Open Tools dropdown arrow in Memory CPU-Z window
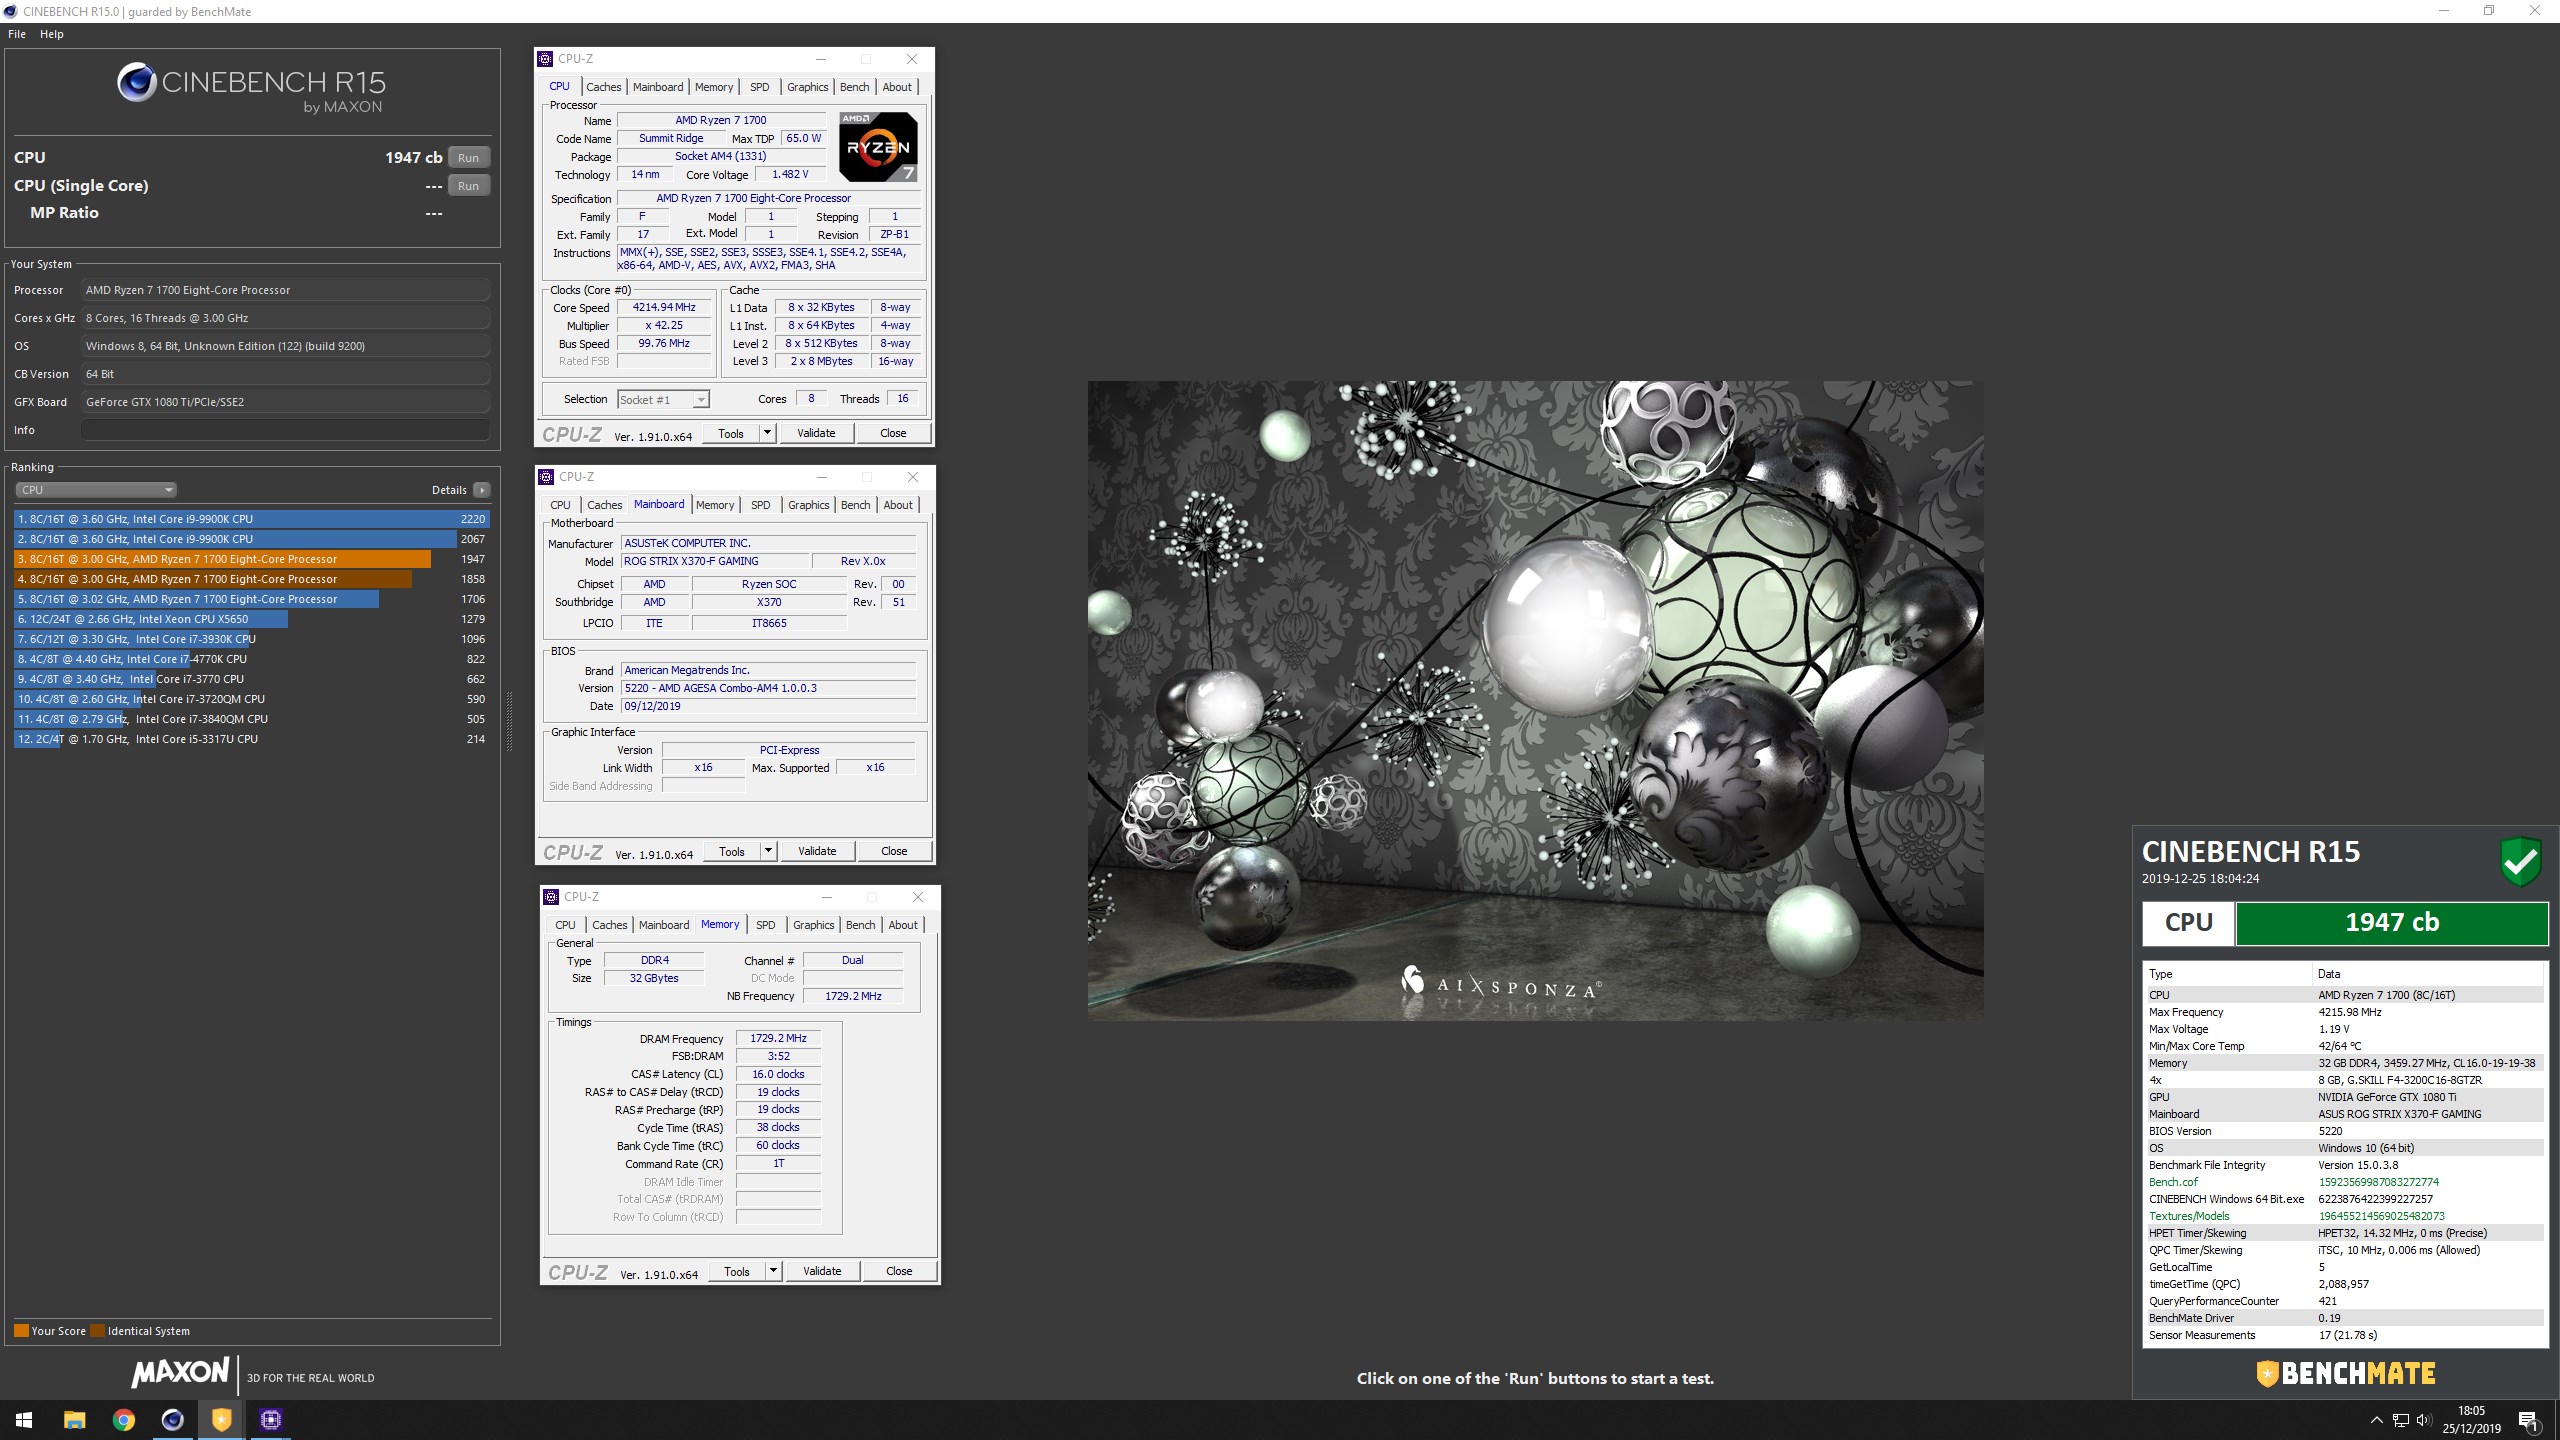Image resolution: width=2560 pixels, height=1440 pixels. pyautogui.click(x=773, y=1271)
